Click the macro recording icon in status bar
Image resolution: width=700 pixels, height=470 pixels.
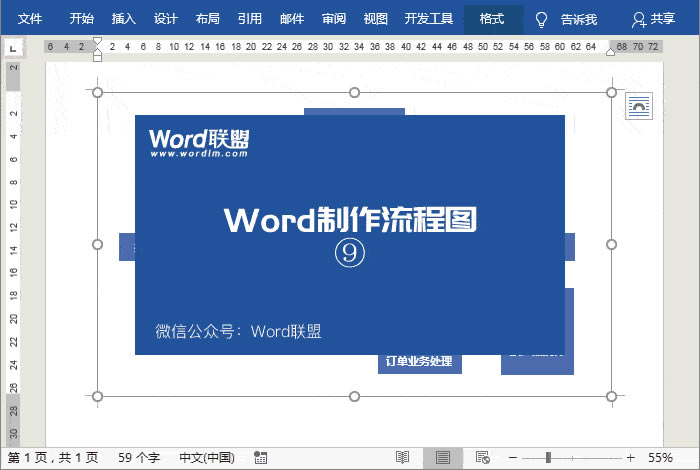pyautogui.click(x=261, y=457)
